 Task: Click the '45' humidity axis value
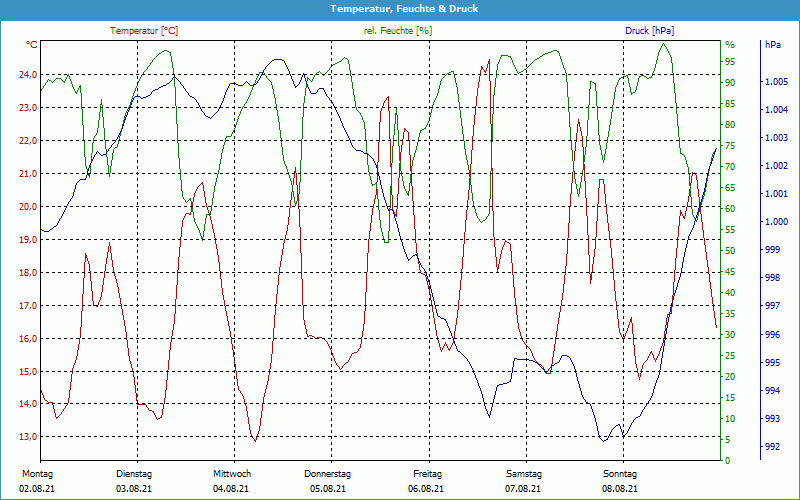click(x=730, y=272)
